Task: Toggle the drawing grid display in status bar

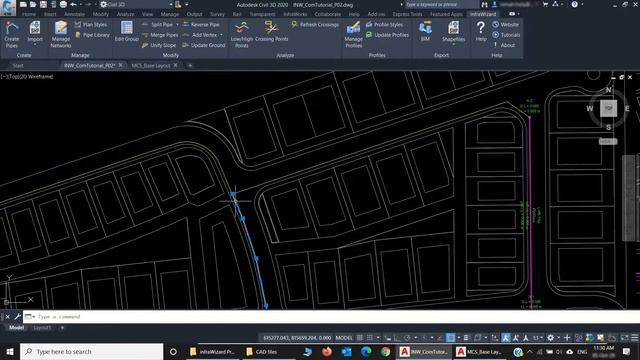Action: 360,338
